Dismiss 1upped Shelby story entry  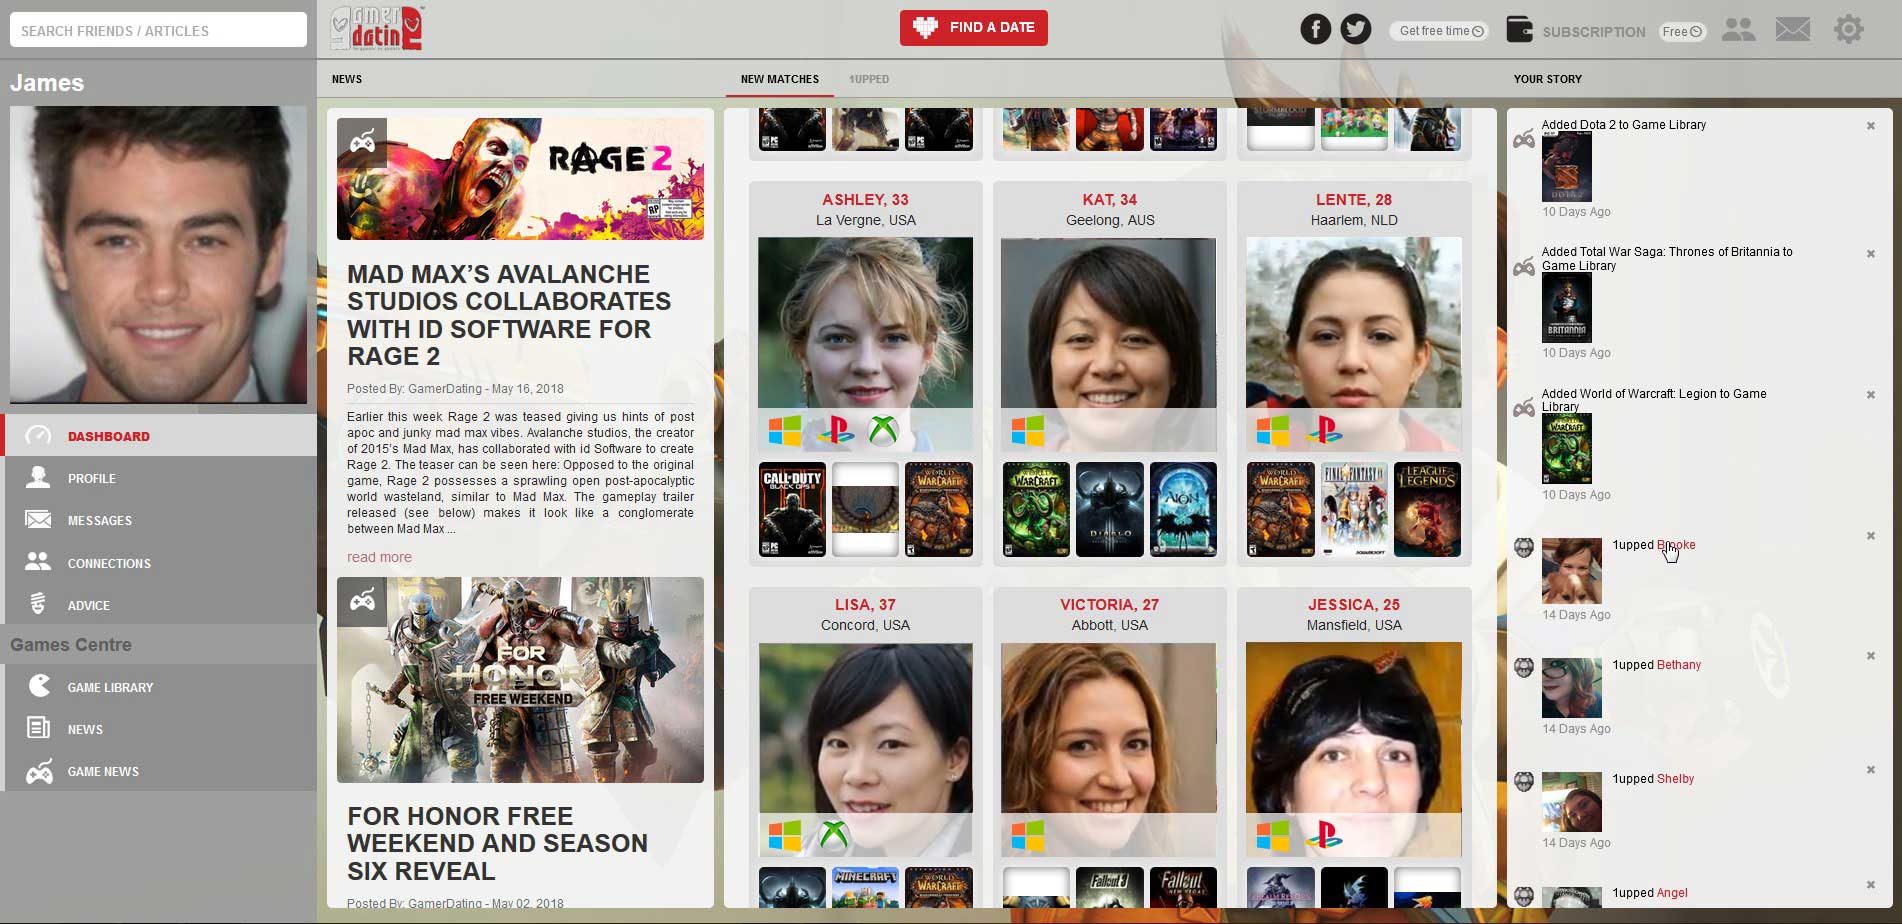point(1870,770)
